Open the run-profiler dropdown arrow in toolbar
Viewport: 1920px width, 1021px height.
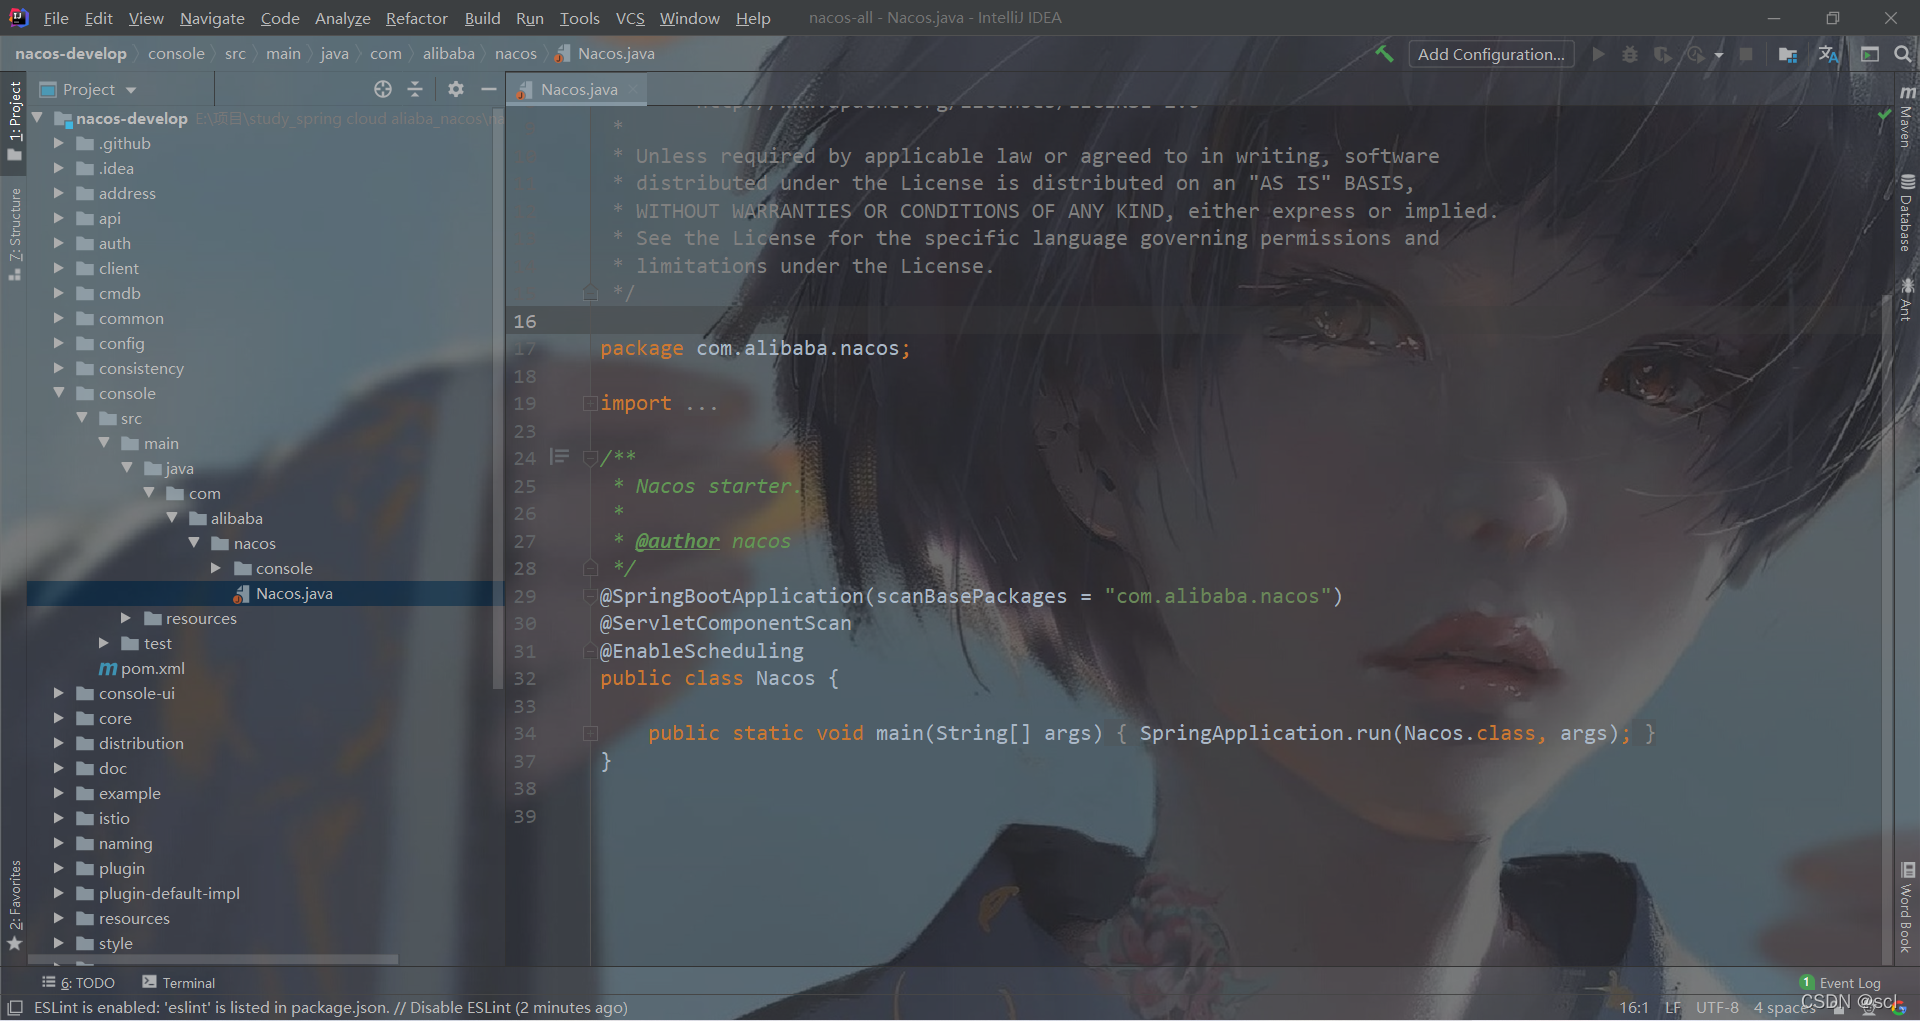click(1719, 55)
